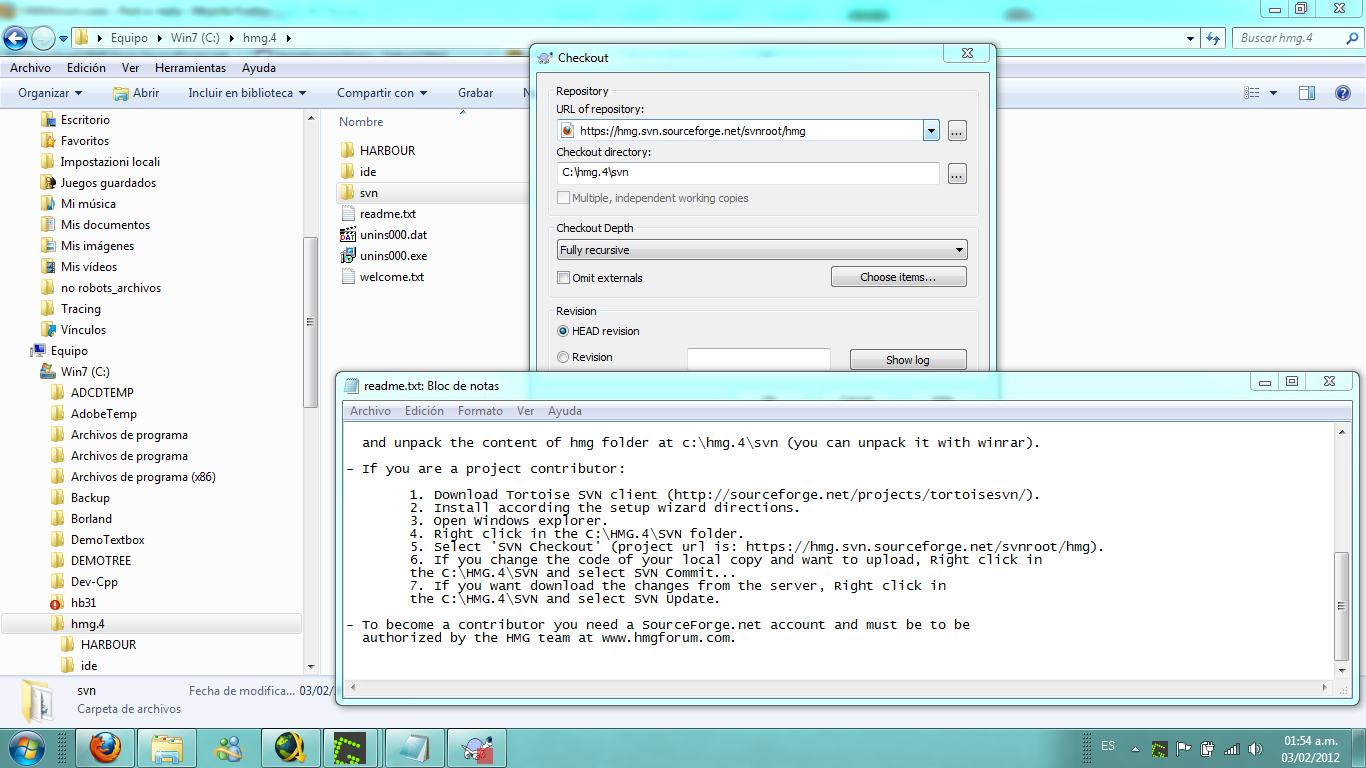Open Archivo menu in Explorer
This screenshot has height=768, width=1366.
[30, 68]
